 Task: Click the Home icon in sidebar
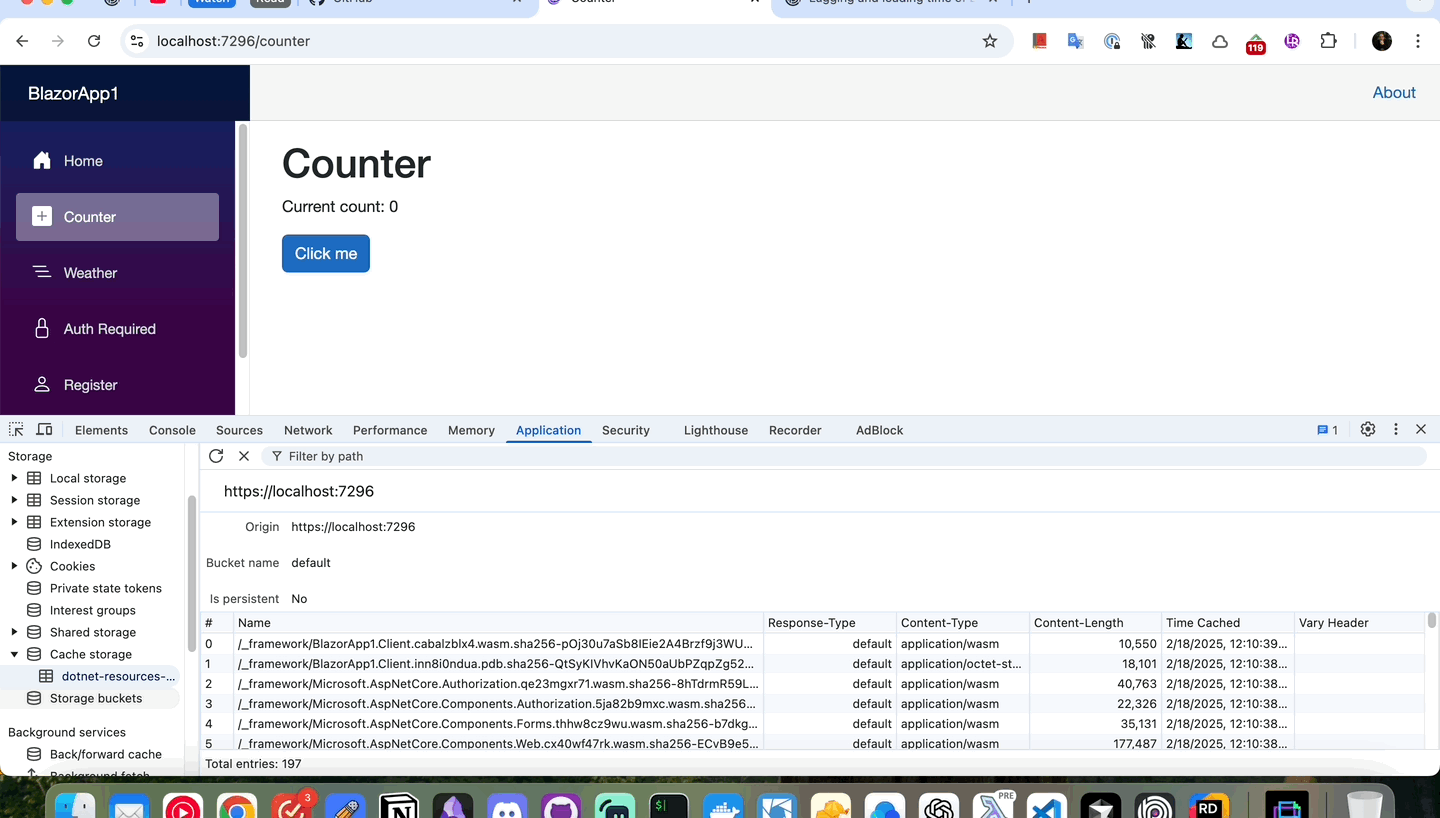coord(42,161)
